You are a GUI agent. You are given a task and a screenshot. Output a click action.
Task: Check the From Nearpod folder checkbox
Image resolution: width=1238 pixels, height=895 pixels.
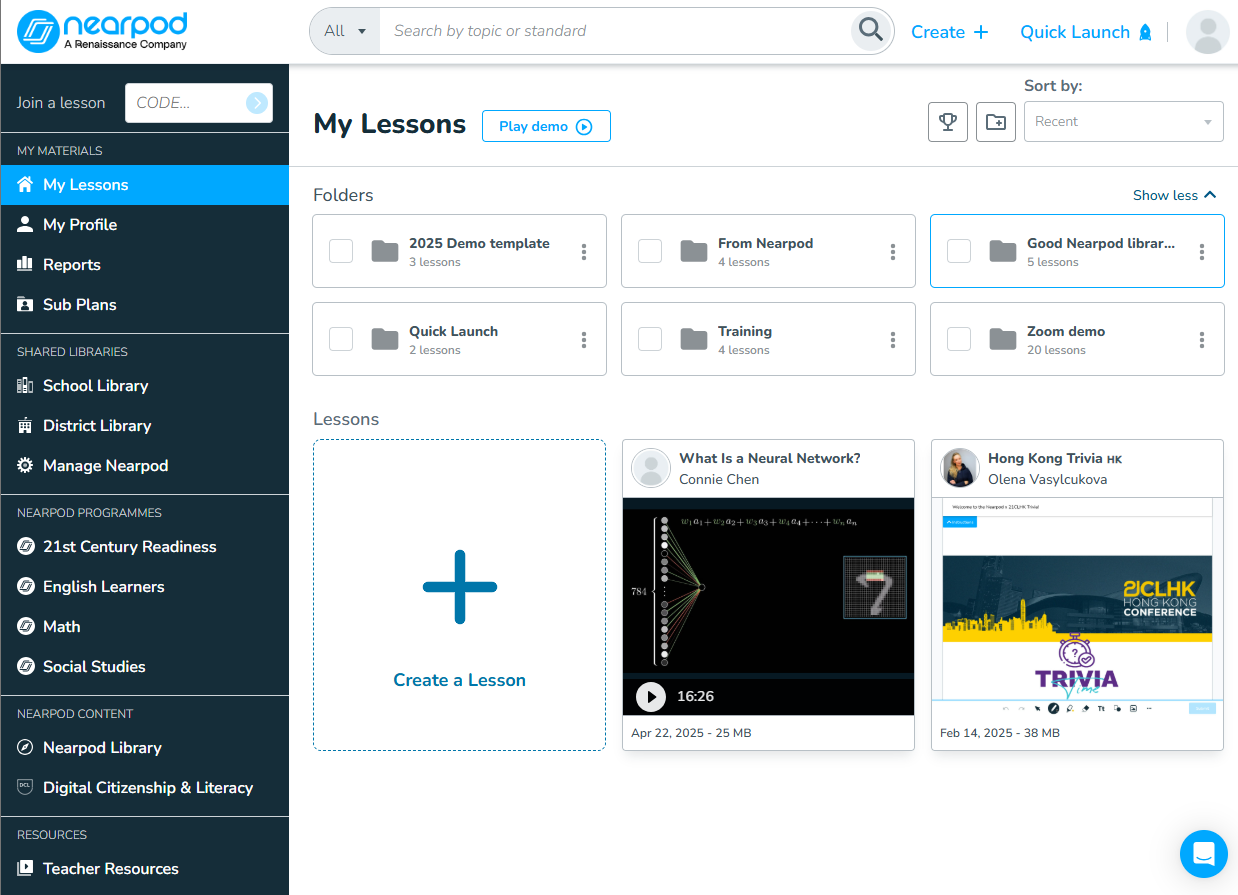tap(650, 251)
